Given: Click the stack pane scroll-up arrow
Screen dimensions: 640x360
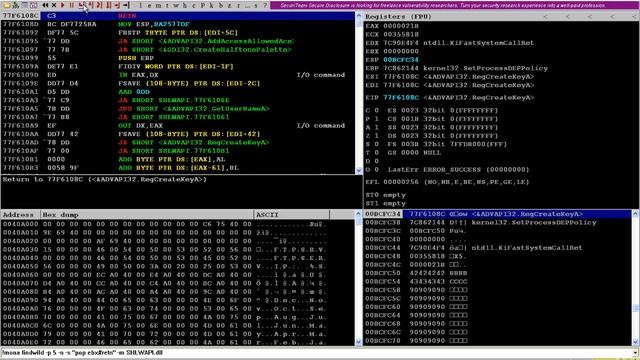Looking at the screenshot, I should [x=636, y=213].
